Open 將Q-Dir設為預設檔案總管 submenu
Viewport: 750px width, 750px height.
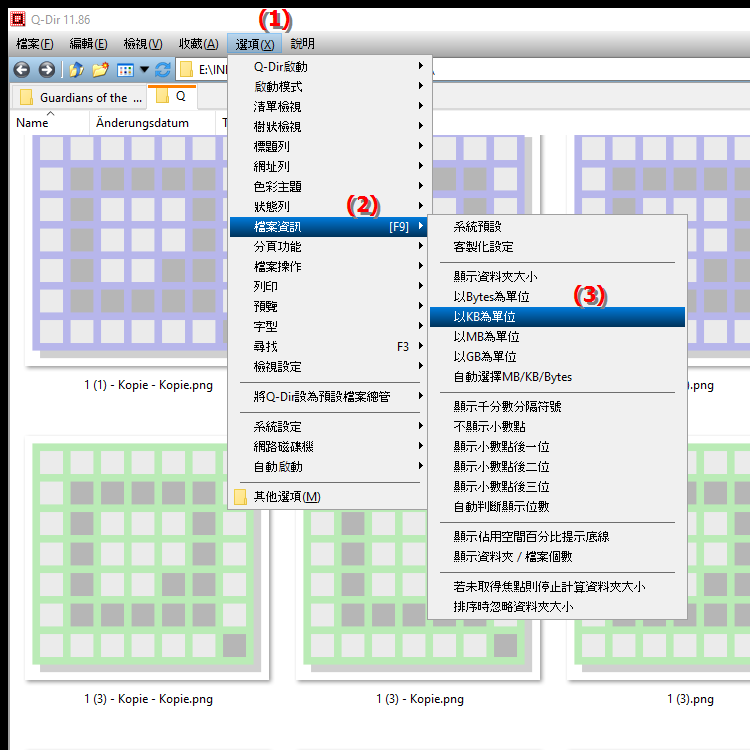[x=330, y=397]
